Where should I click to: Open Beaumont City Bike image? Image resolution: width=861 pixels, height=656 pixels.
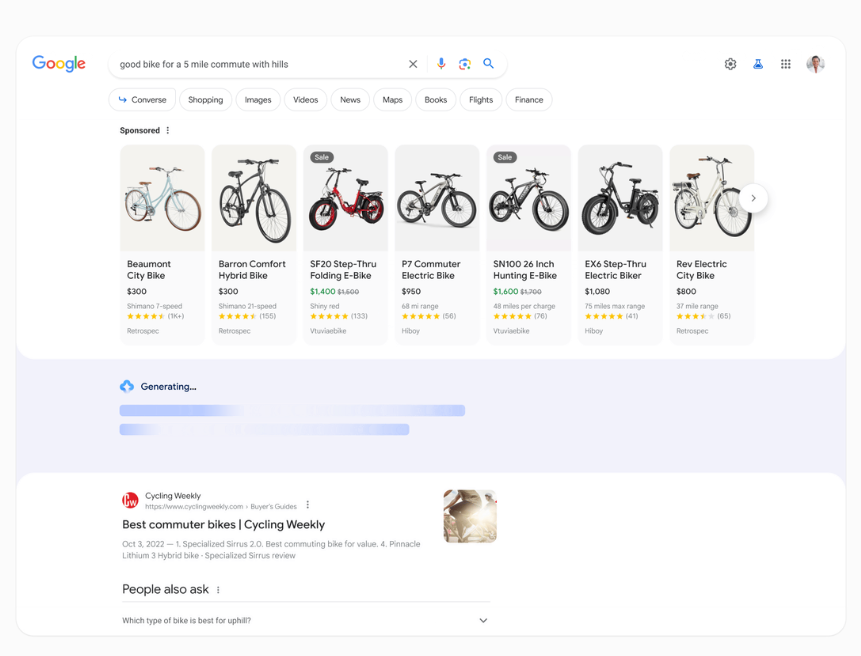pos(163,198)
